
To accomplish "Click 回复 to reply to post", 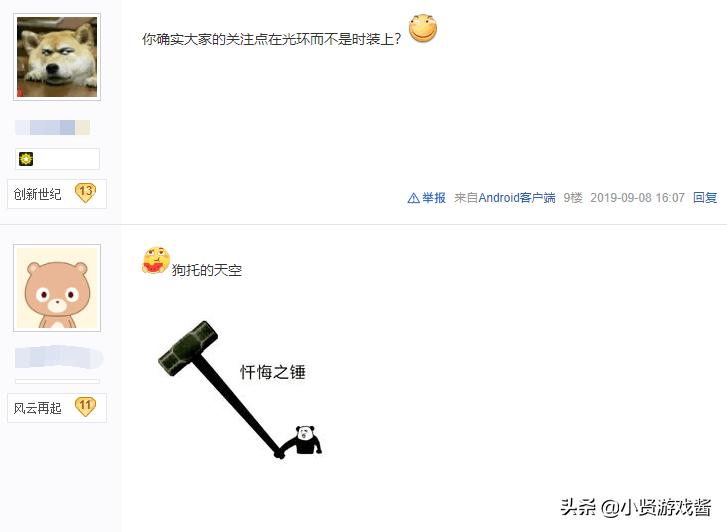I will click(x=705, y=198).
